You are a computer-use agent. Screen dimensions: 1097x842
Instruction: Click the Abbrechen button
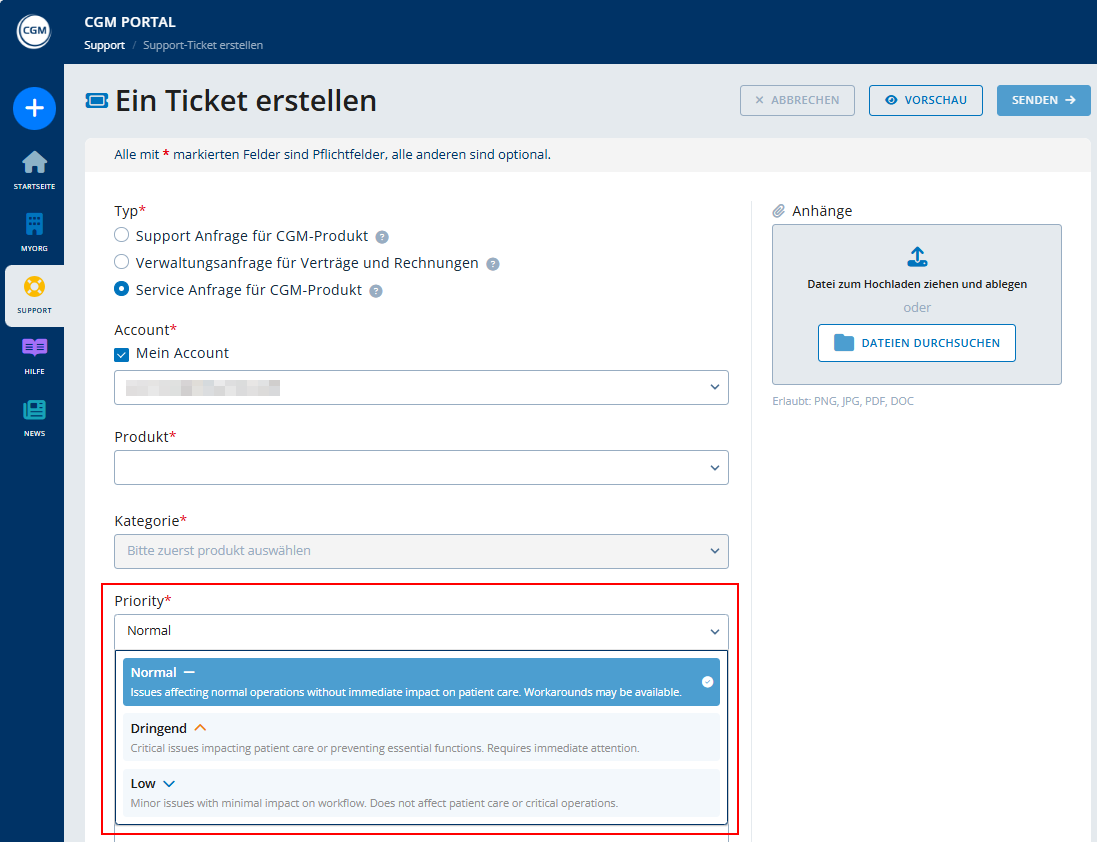(x=797, y=100)
